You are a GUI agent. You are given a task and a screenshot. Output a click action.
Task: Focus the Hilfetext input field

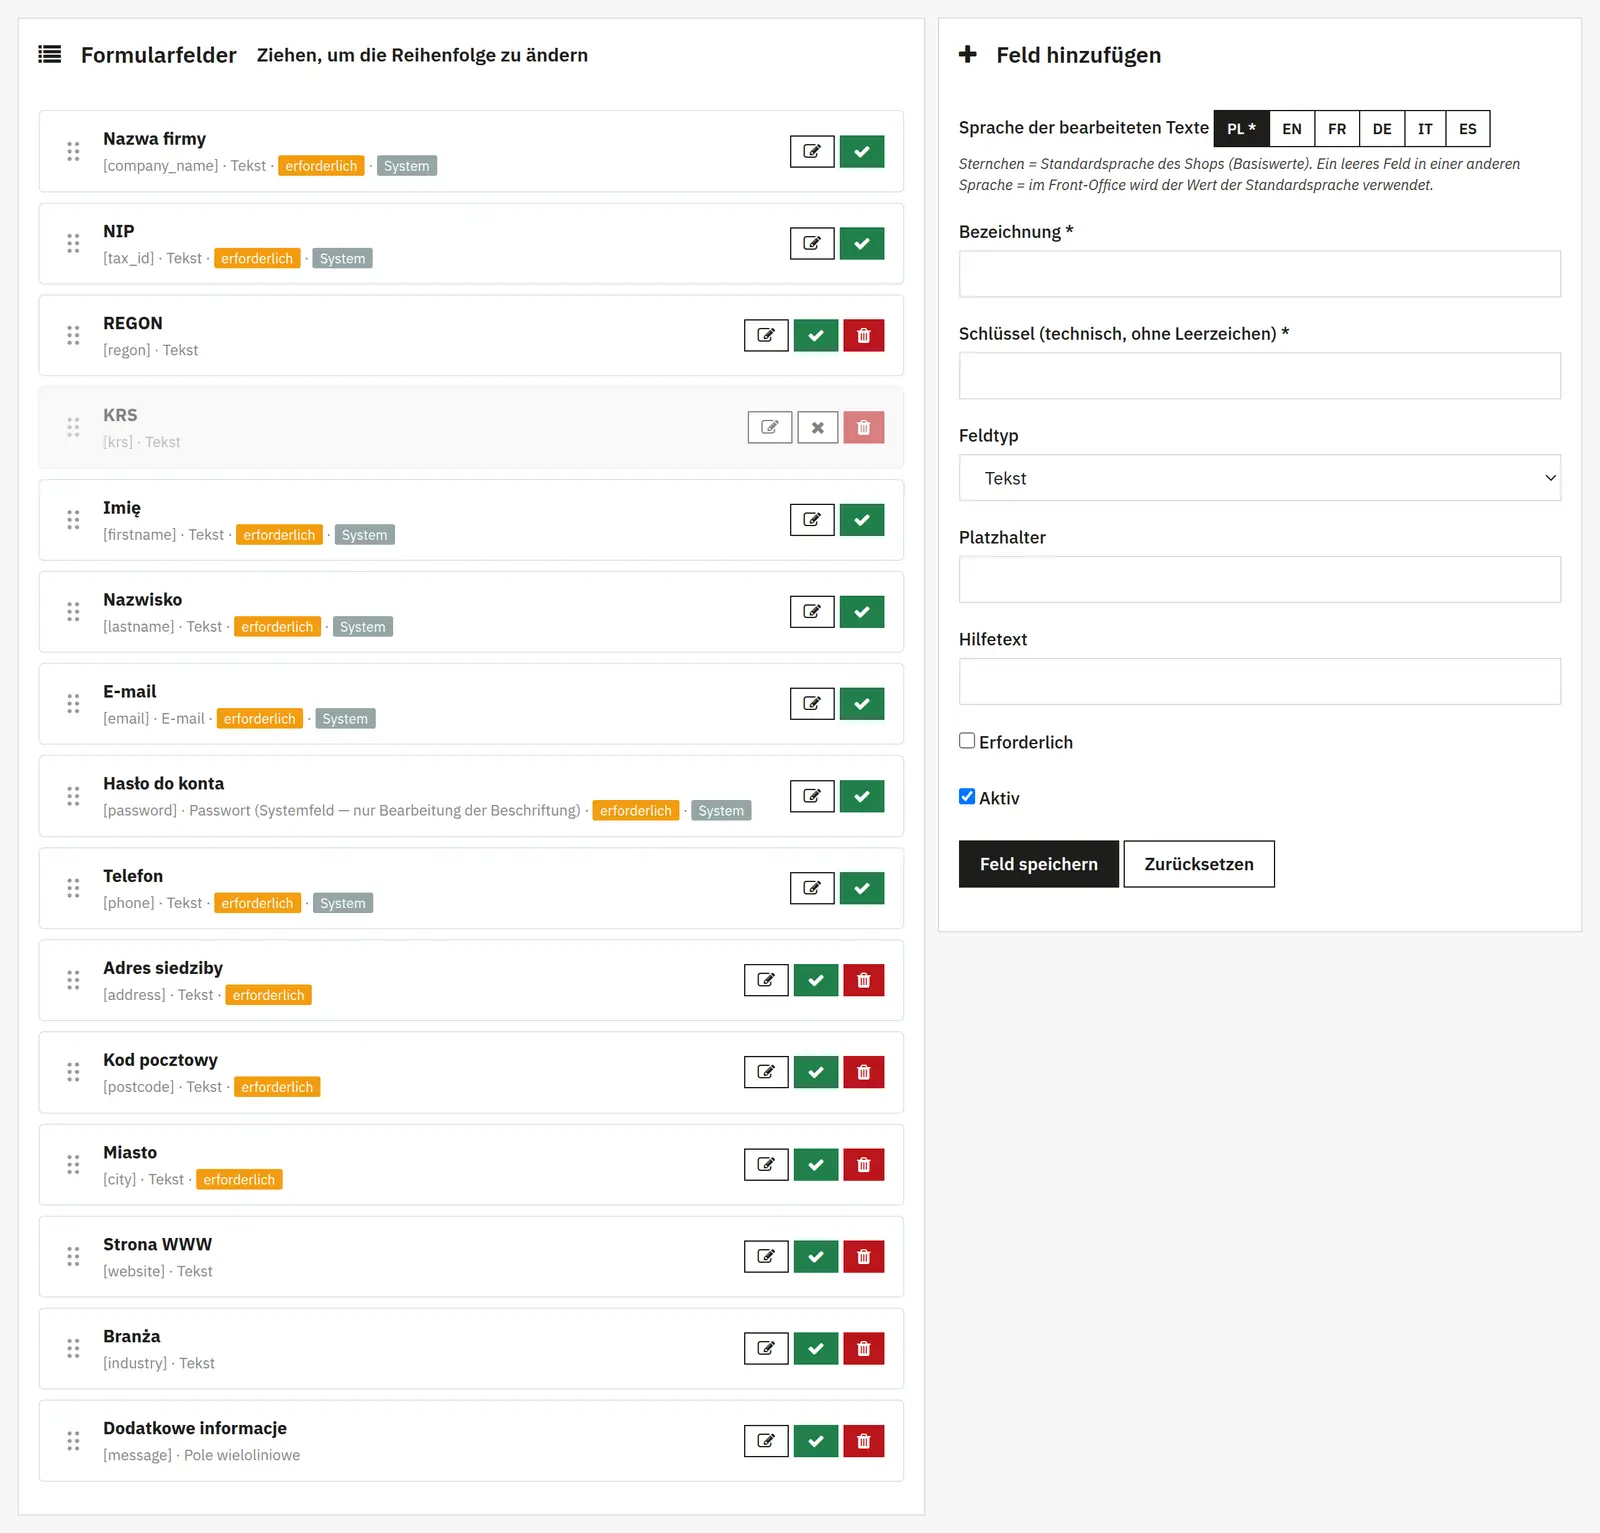[1260, 682]
